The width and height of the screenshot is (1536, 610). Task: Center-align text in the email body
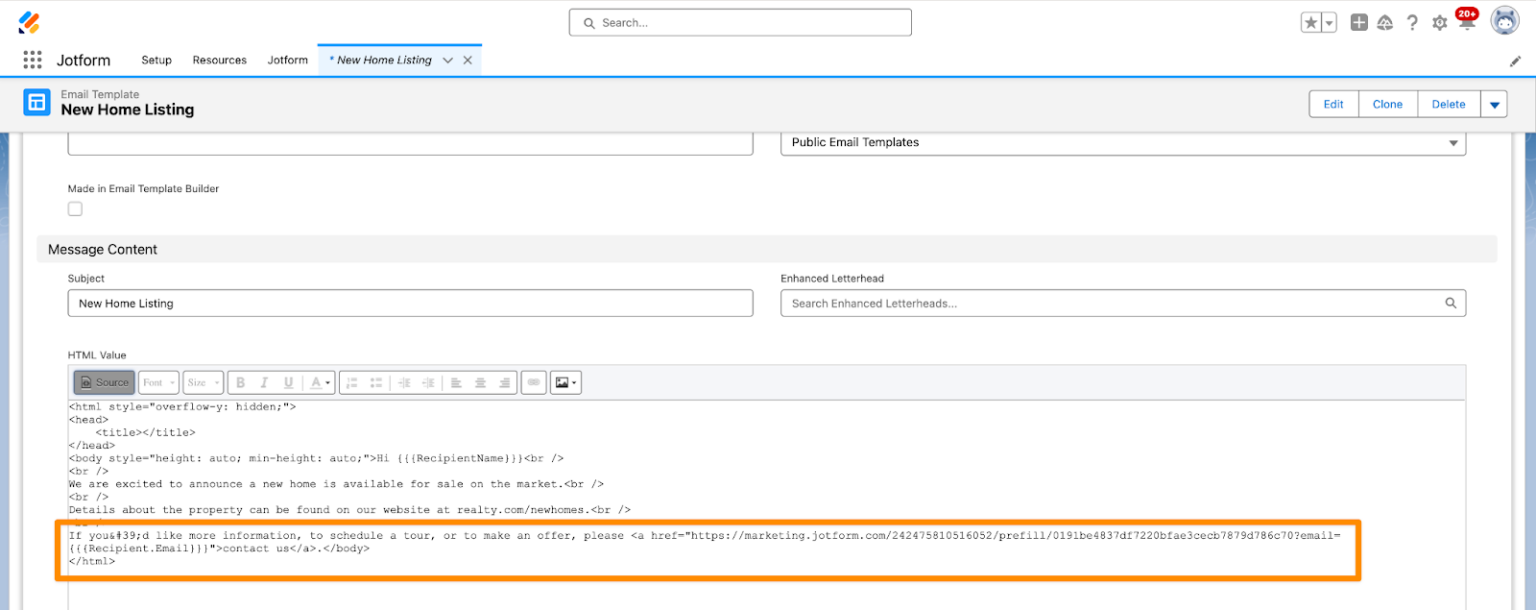(x=481, y=382)
